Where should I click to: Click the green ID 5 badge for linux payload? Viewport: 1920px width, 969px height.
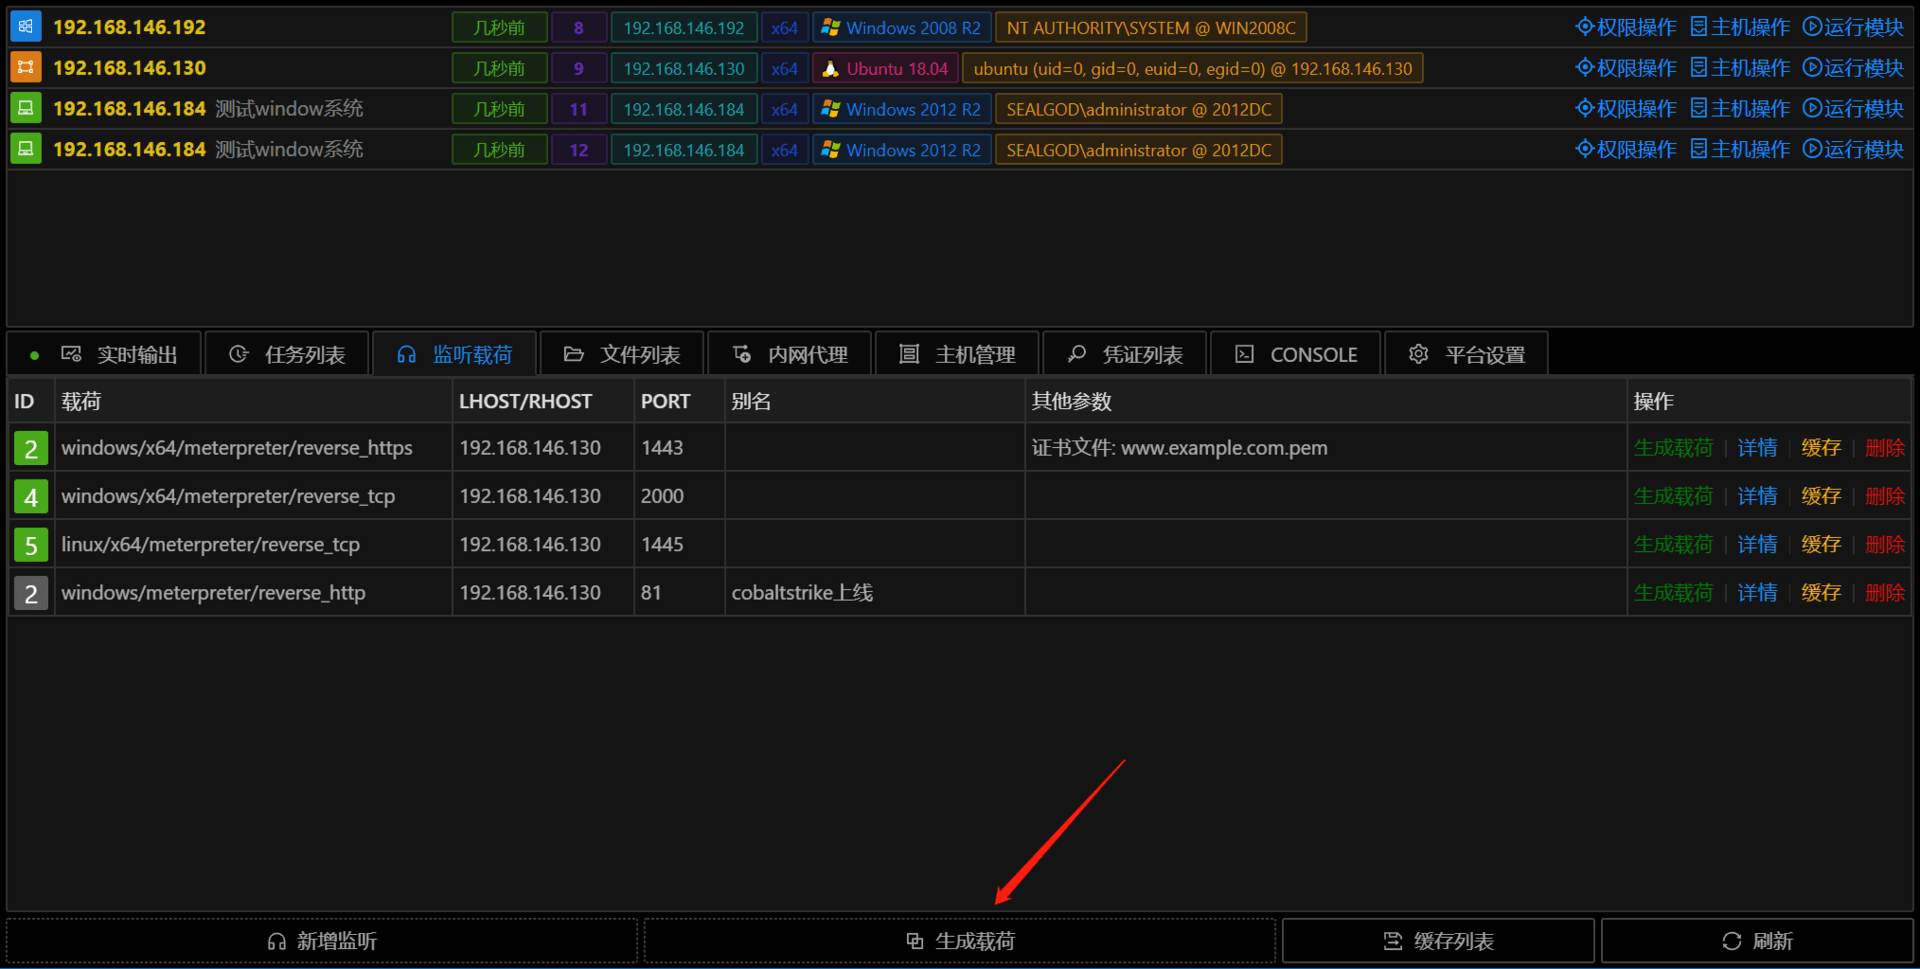(31, 545)
